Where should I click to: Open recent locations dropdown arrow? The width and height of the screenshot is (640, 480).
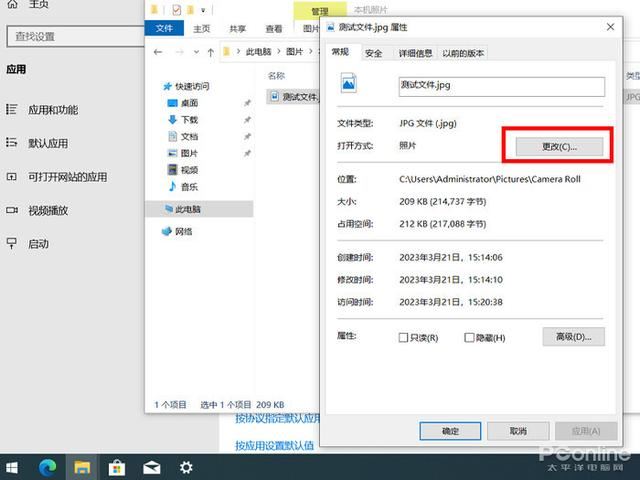(x=196, y=52)
